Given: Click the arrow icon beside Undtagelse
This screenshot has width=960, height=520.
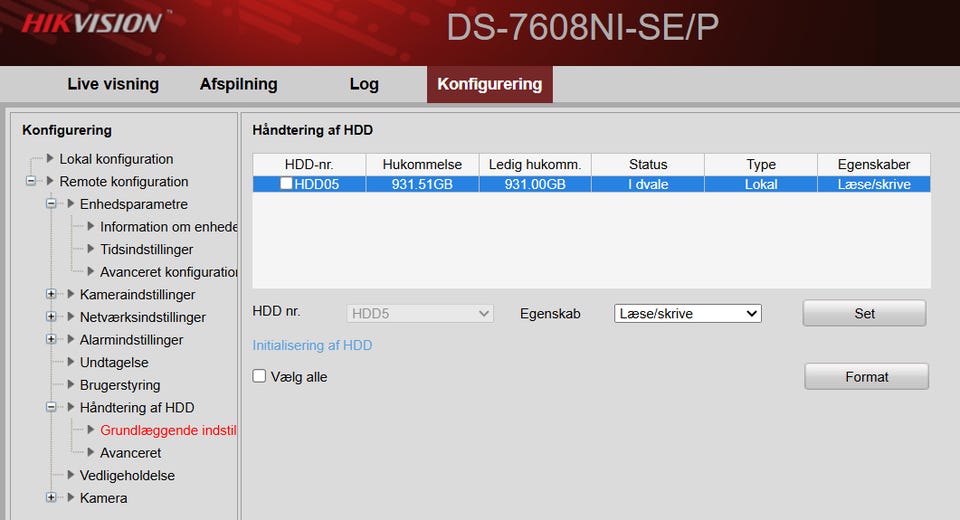Looking at the screenshot, I should coord(70,361).
